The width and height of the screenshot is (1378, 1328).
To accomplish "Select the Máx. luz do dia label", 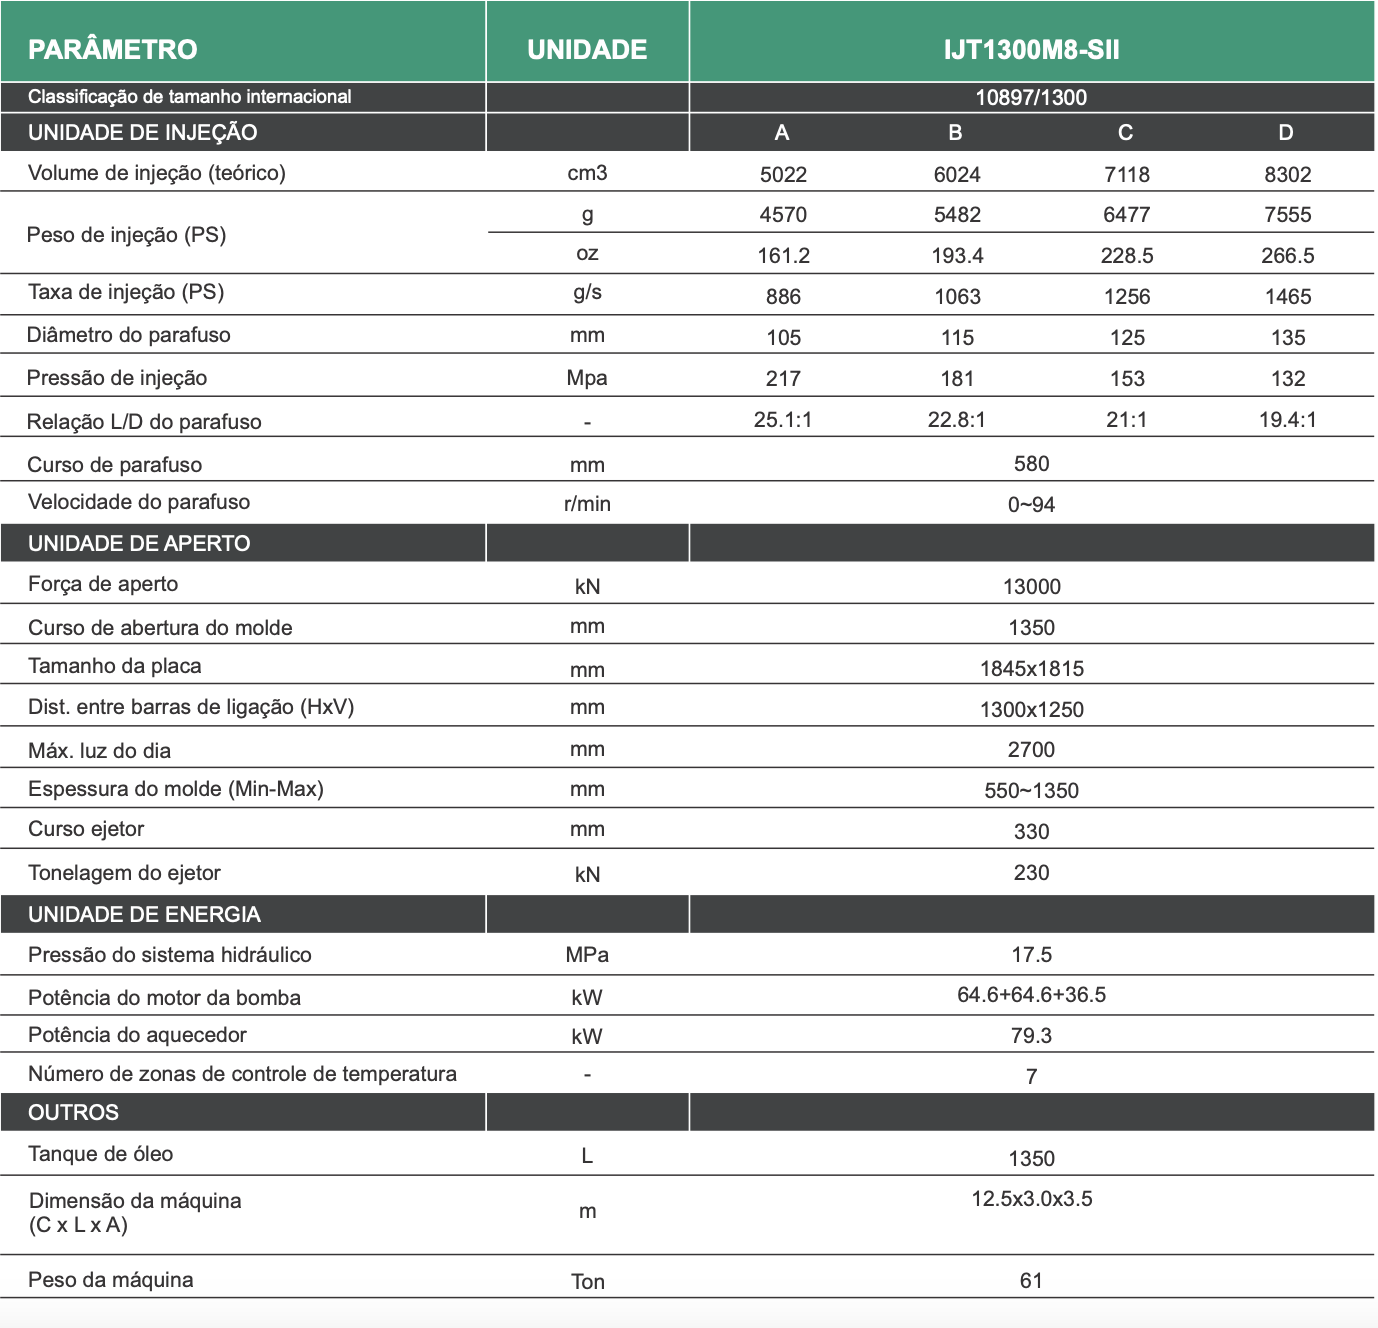I will 100,750.
